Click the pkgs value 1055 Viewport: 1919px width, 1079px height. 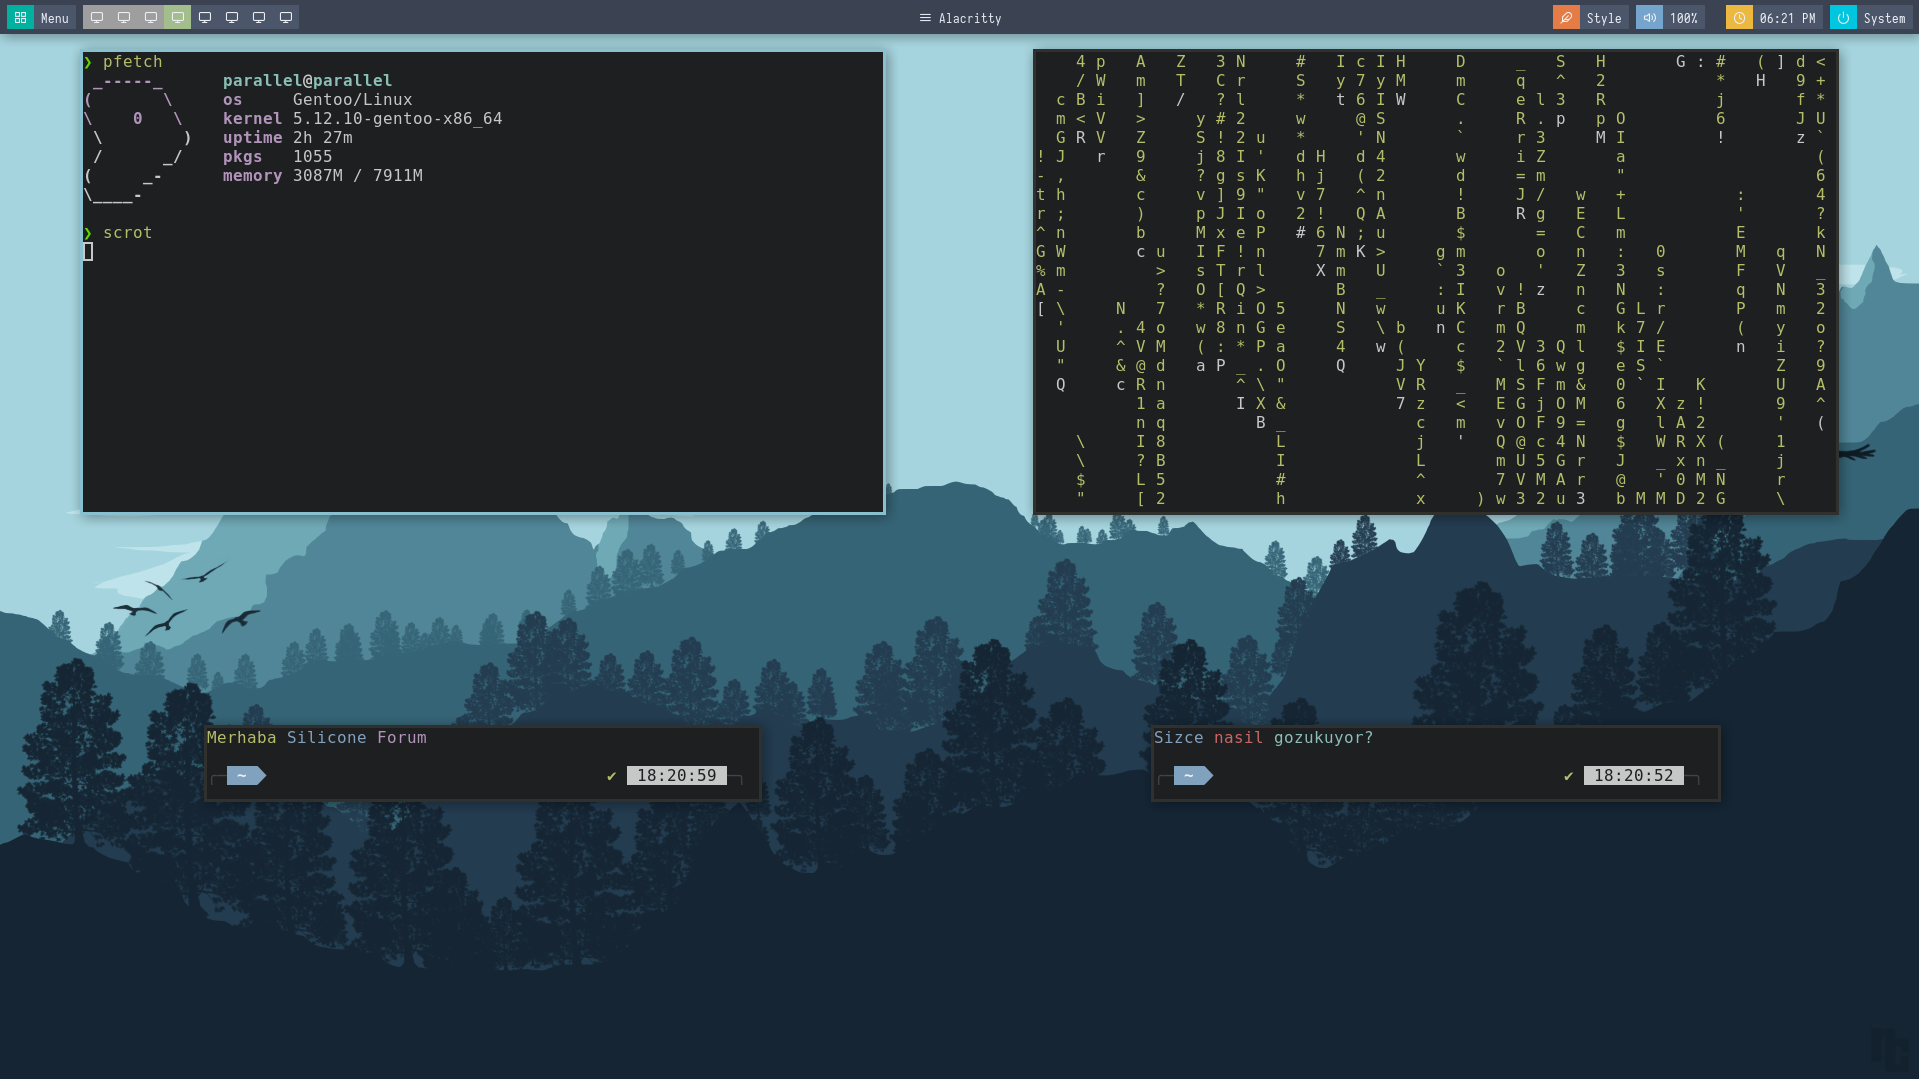pyautogui.click(x=312, y=157)
